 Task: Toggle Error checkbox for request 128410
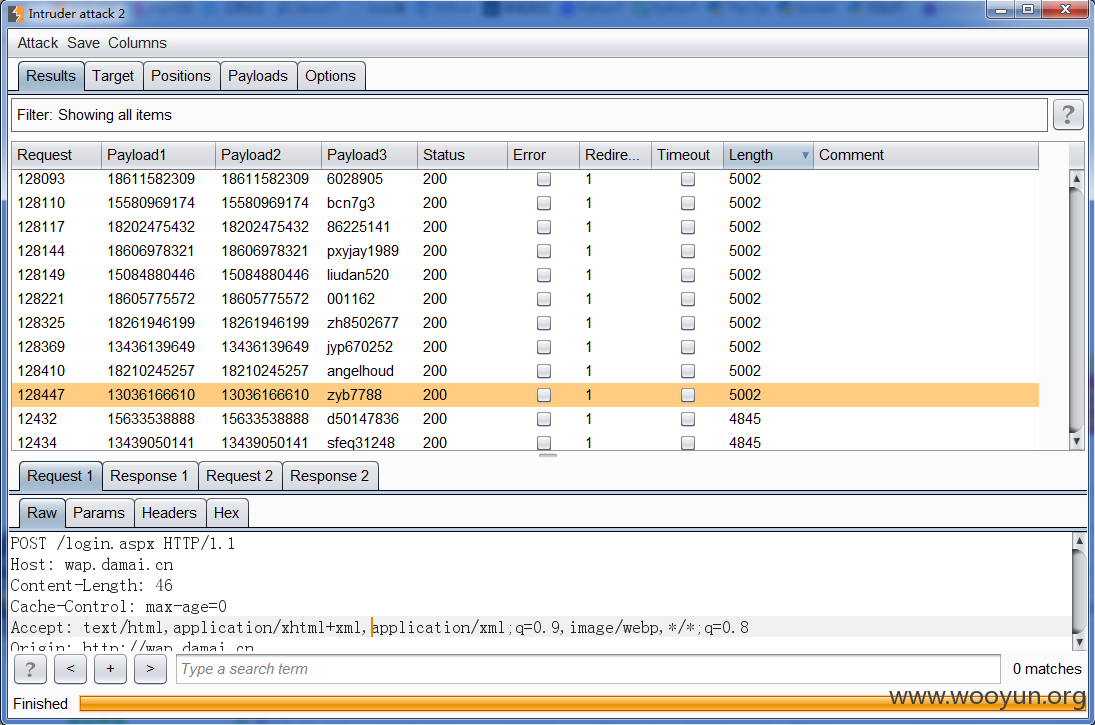coord(543,371)
